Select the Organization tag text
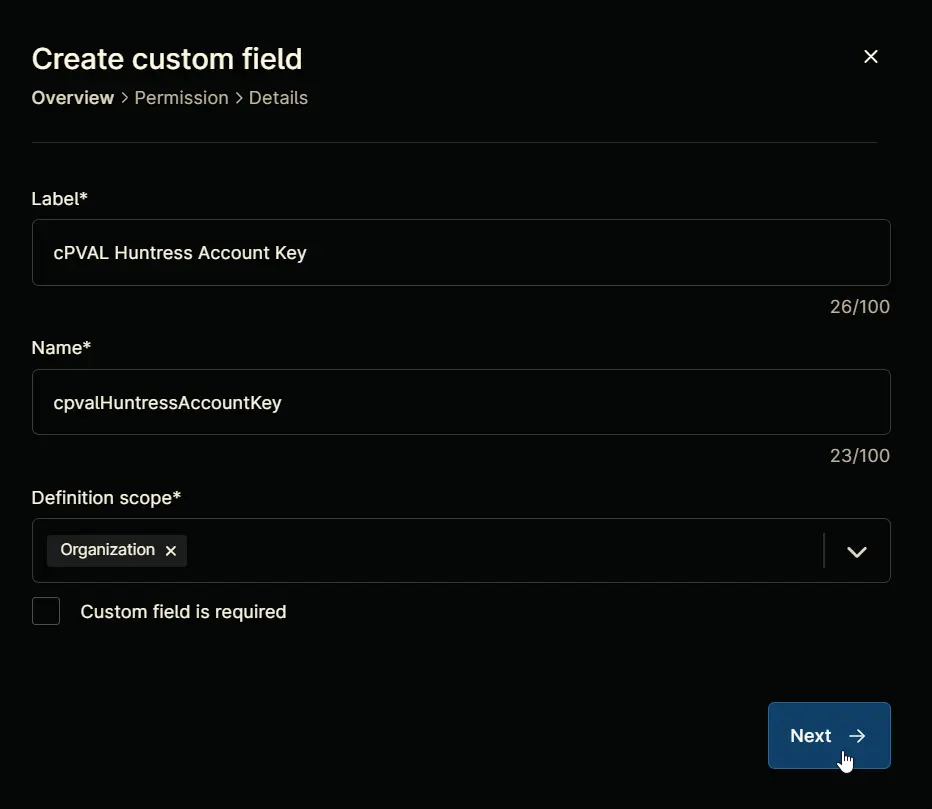 (108, 550)
